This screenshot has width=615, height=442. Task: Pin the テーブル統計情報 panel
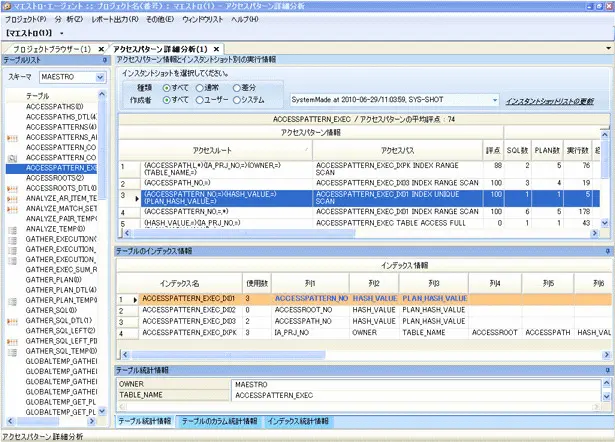608,370
